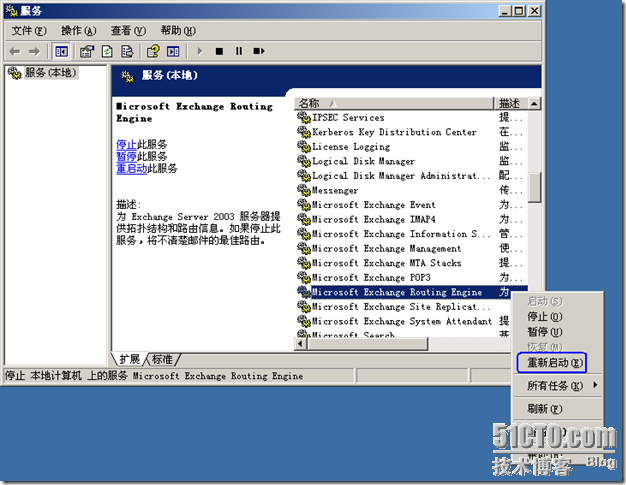Click gear icon of Exchange IMAP4
Viewport: 626px width, 485px height.
click(x=304, y=219)
